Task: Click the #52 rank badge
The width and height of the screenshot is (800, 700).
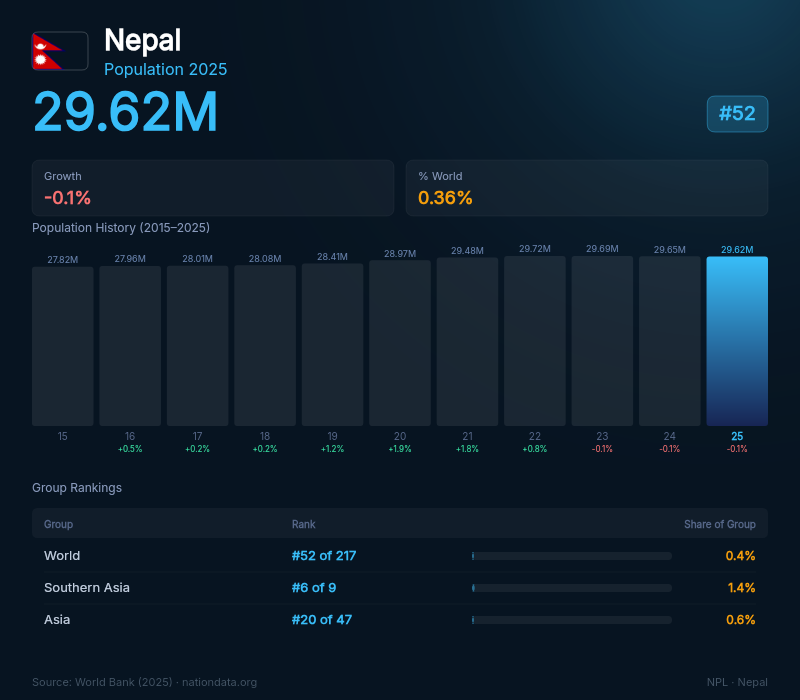Action: [x=737, y=114]
